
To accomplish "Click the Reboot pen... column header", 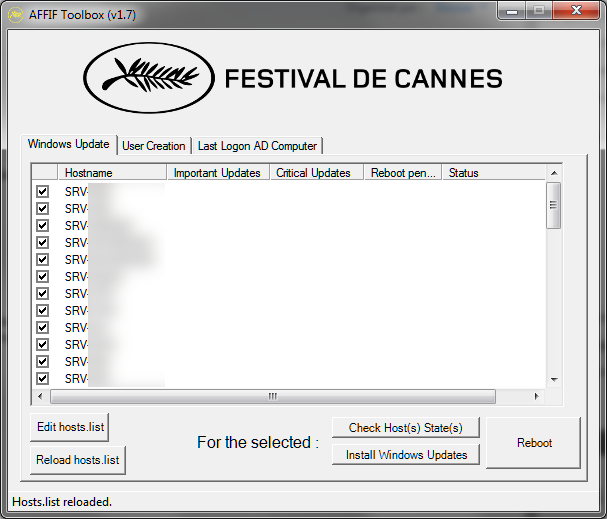I will pyautogui.click(x=403, y=173).
